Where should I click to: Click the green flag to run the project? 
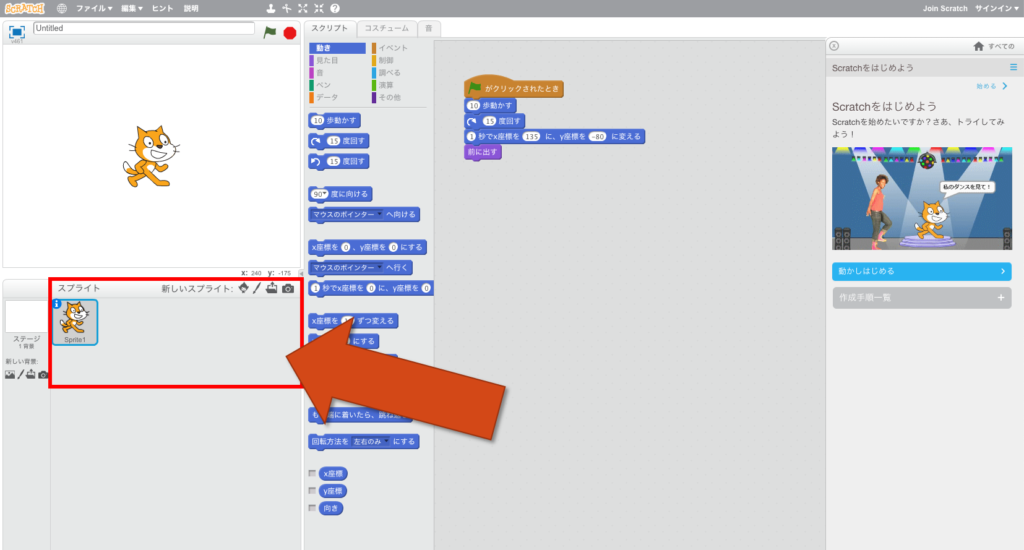(x=269, y=32)
